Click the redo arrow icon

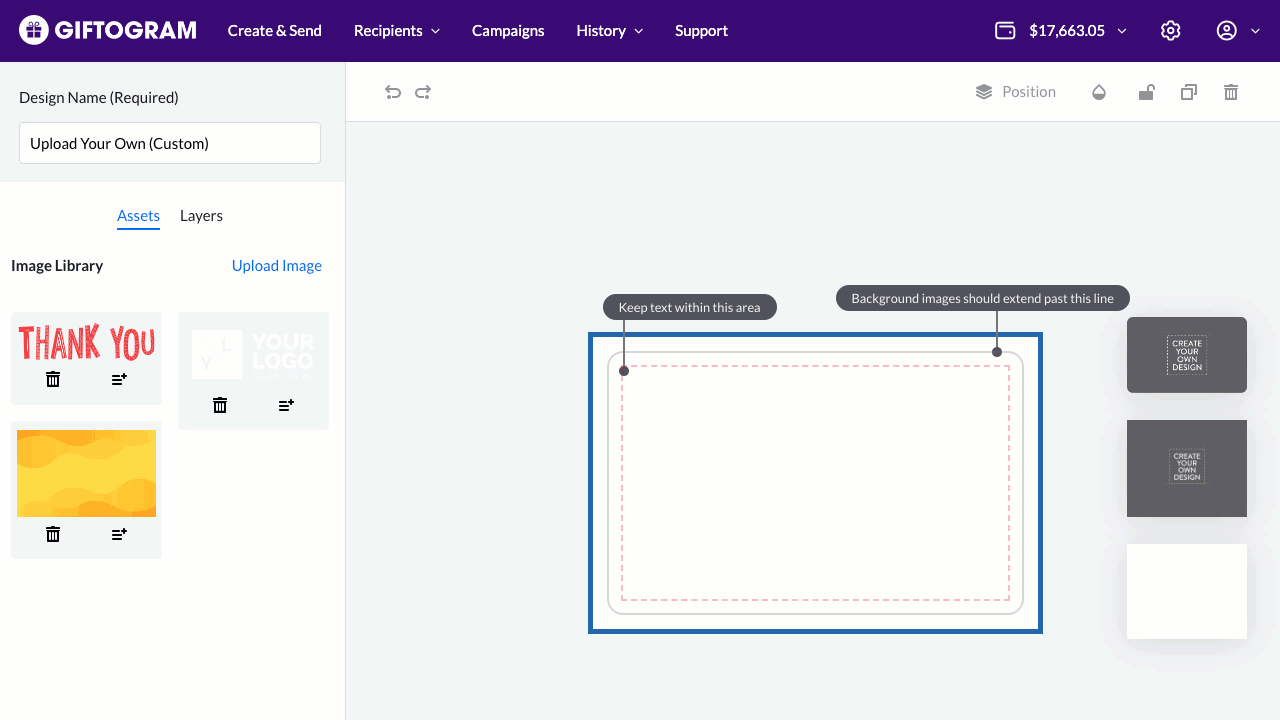pyautogui.click(x=423, y=92)
